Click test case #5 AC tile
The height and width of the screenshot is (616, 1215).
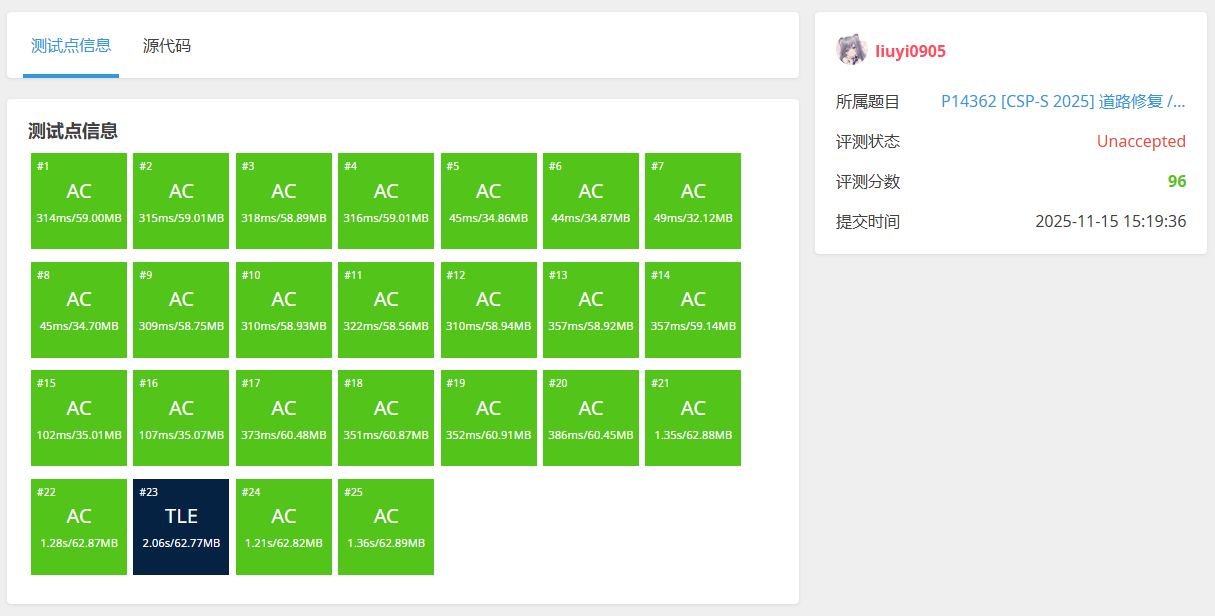[x=488, y=201]
